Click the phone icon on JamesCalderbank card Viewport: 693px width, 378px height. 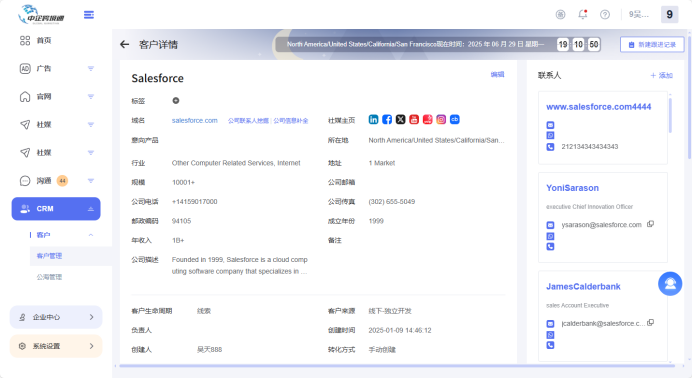point(550,345)
